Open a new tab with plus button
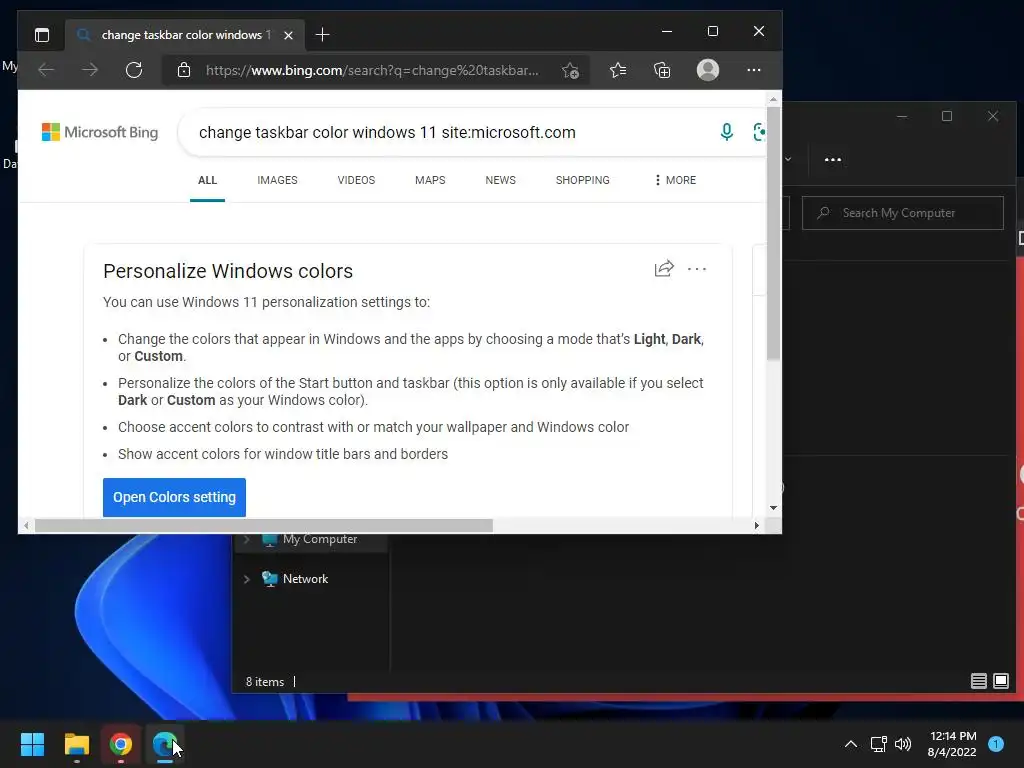Screen dimensions: 1024x768 pos(322,35)
